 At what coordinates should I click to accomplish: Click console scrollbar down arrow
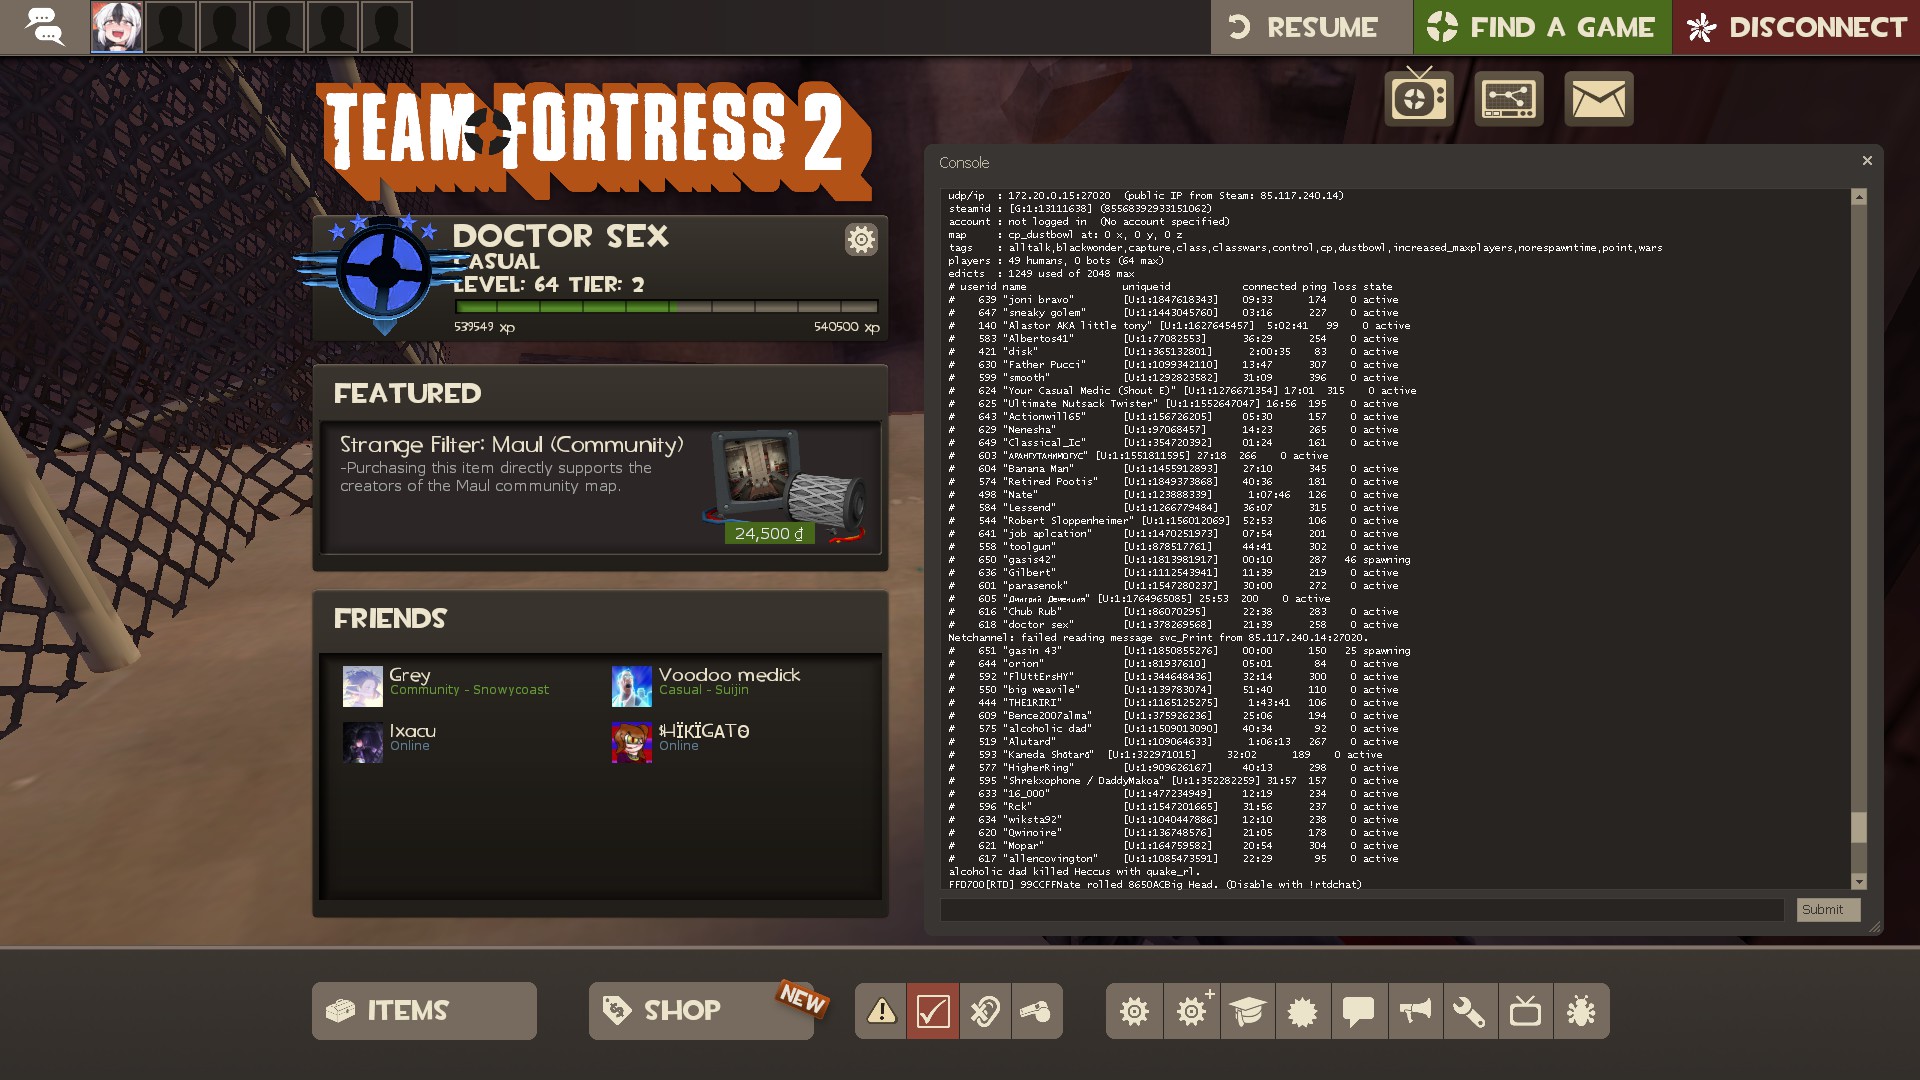[1859, 881]
